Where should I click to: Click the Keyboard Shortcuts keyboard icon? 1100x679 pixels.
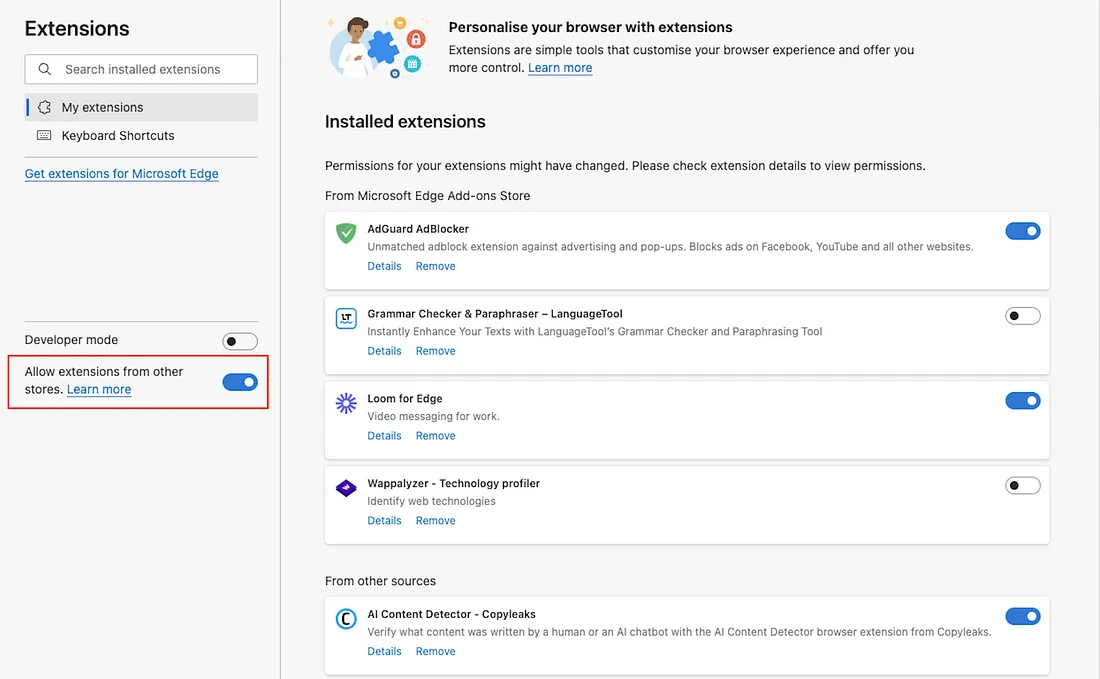click(44, 135)
